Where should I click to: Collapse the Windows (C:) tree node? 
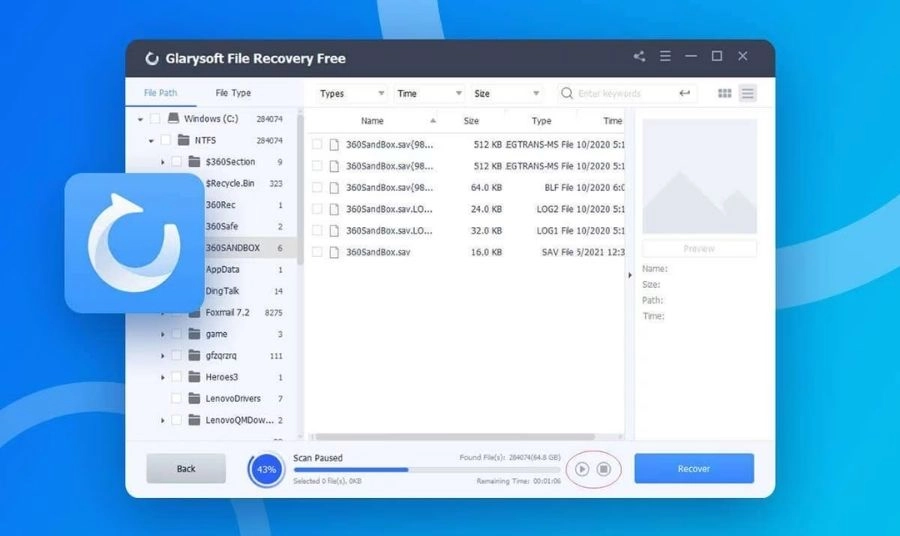(x=140, y=119)
